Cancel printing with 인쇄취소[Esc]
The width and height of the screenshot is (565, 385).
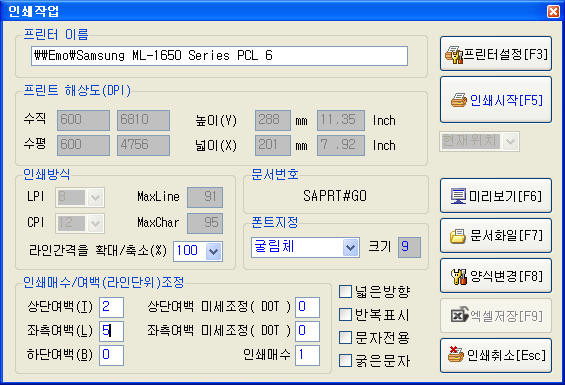(x=496, y=355)
